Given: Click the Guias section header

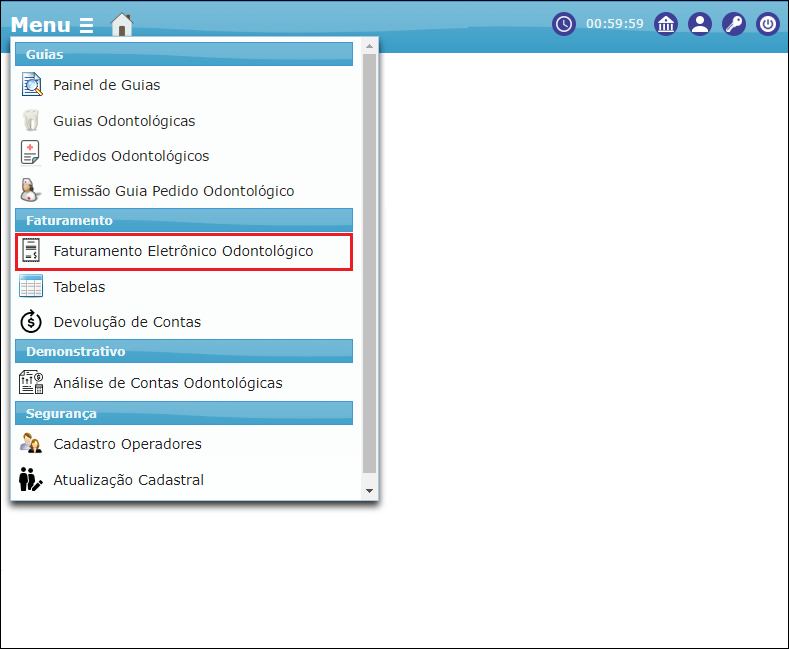Looking at the screenshot, I should (x=184, y=54).
